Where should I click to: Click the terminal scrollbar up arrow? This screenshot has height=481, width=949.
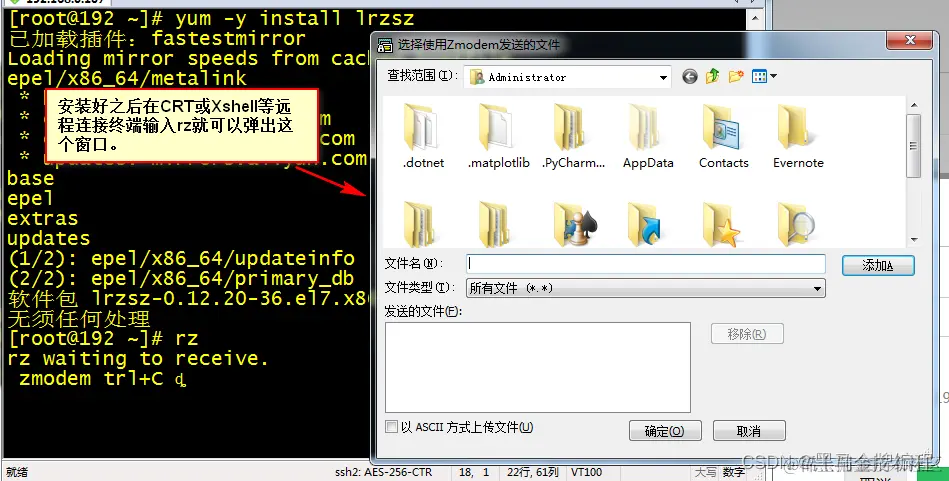point(755,18)
